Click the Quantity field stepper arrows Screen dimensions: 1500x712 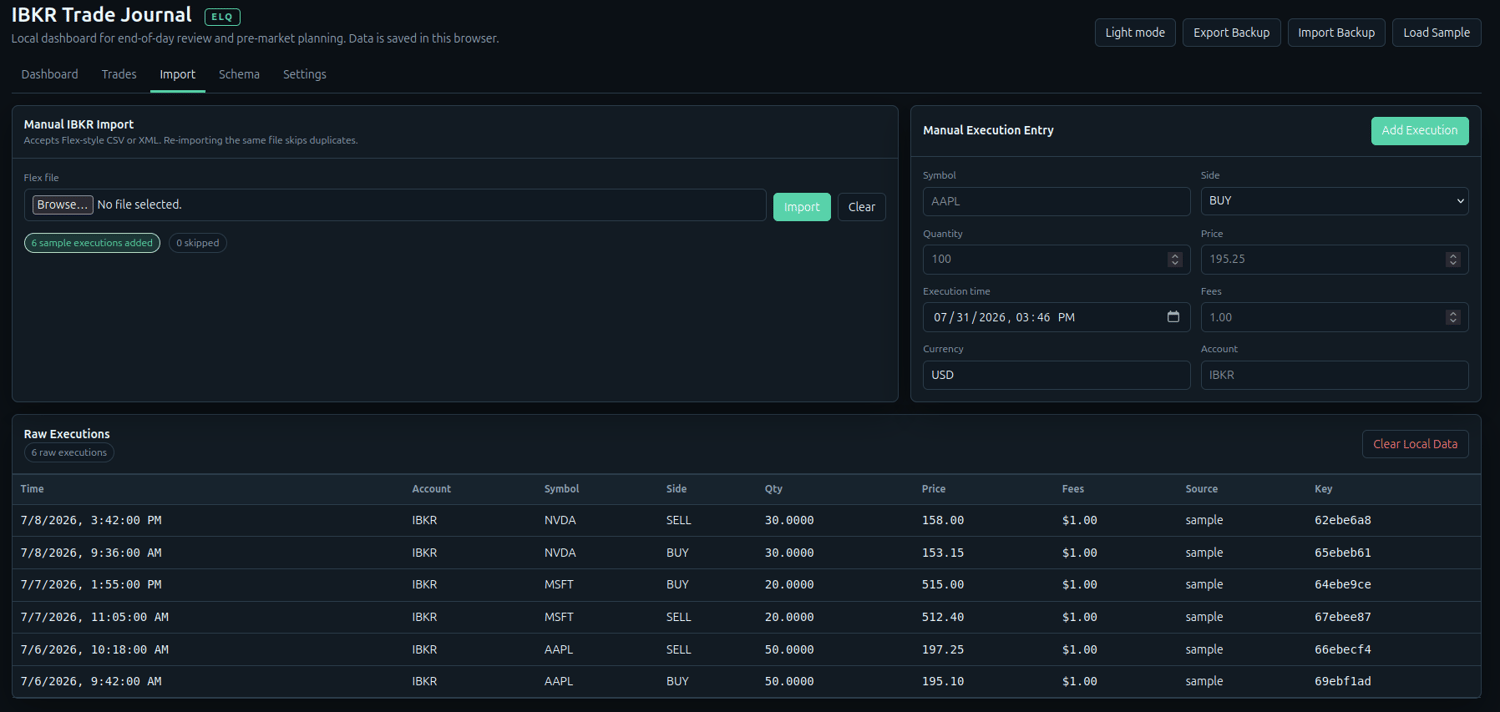(x=1175, y=259)
